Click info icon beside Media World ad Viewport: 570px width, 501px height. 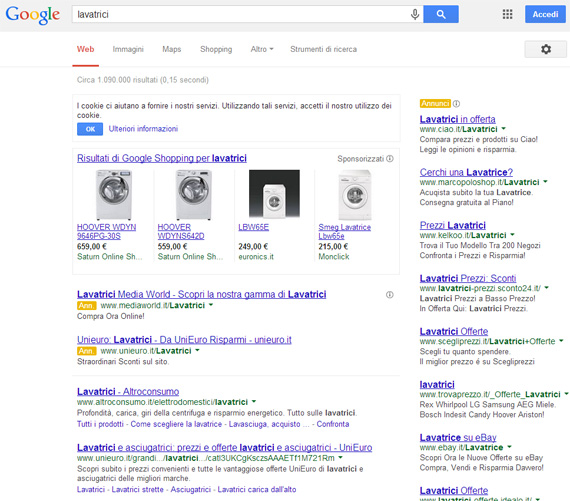coord(389,295)
